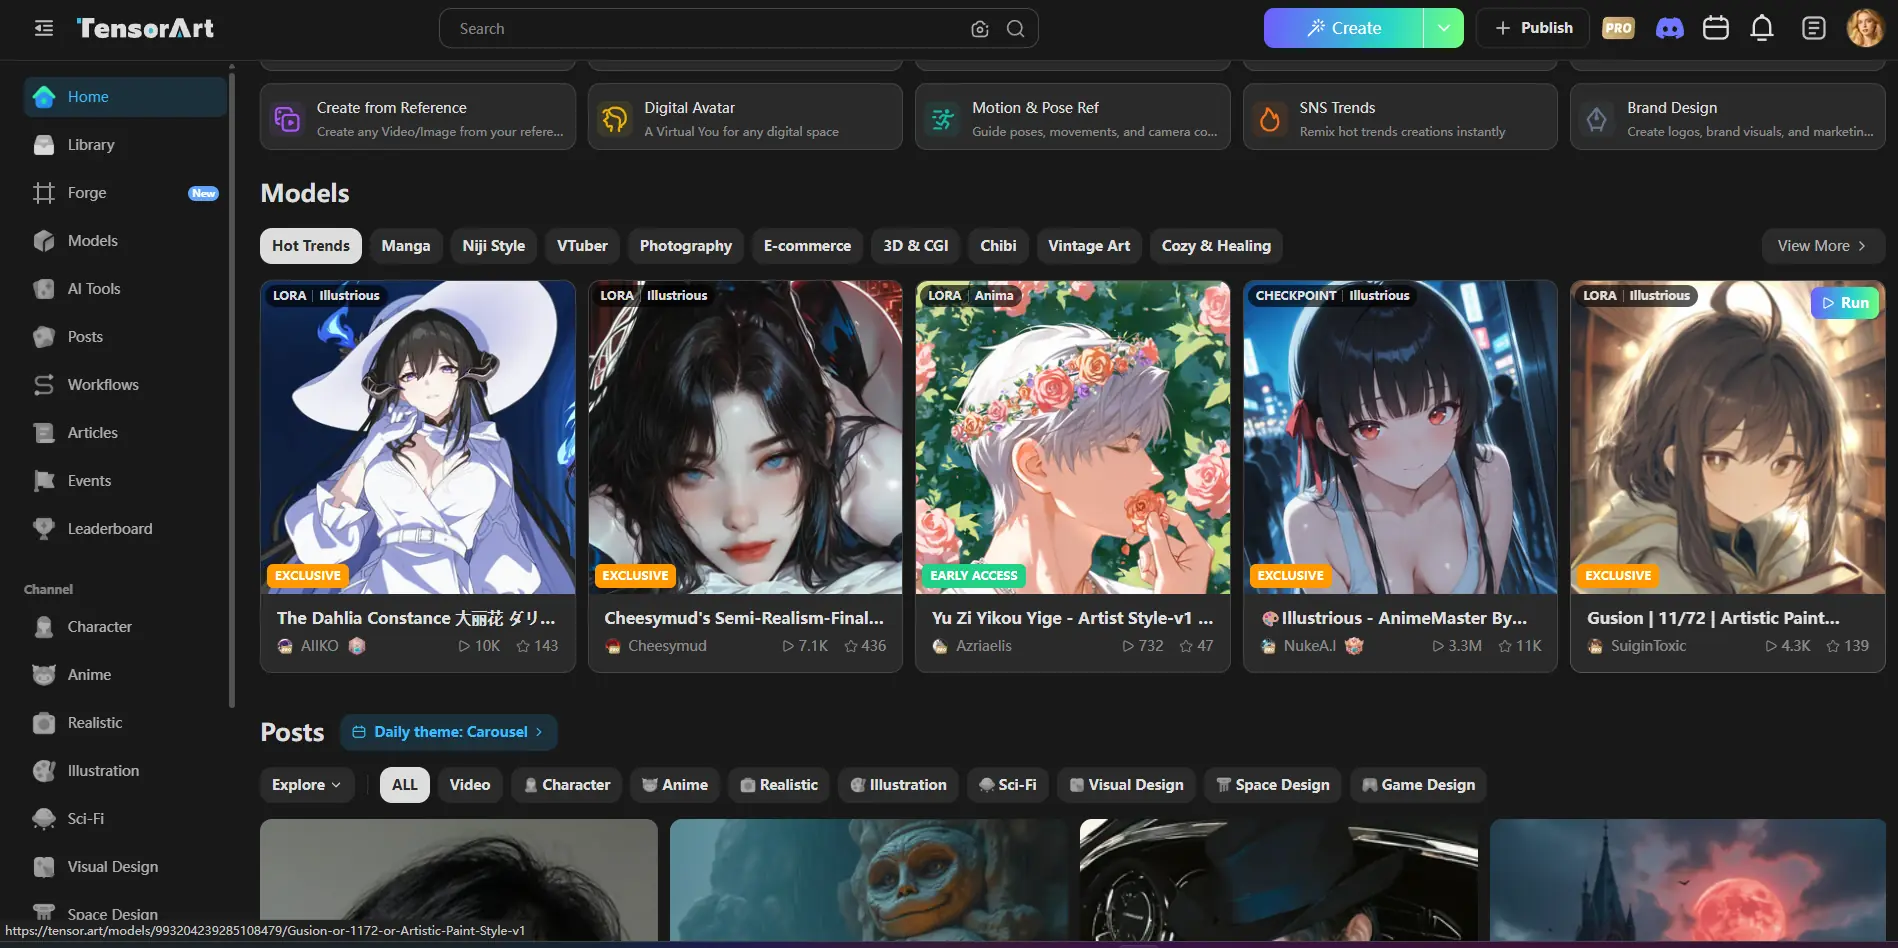Open Workflows in the sidebar
The image size is (1898, 948).
[x=125, y=385]
